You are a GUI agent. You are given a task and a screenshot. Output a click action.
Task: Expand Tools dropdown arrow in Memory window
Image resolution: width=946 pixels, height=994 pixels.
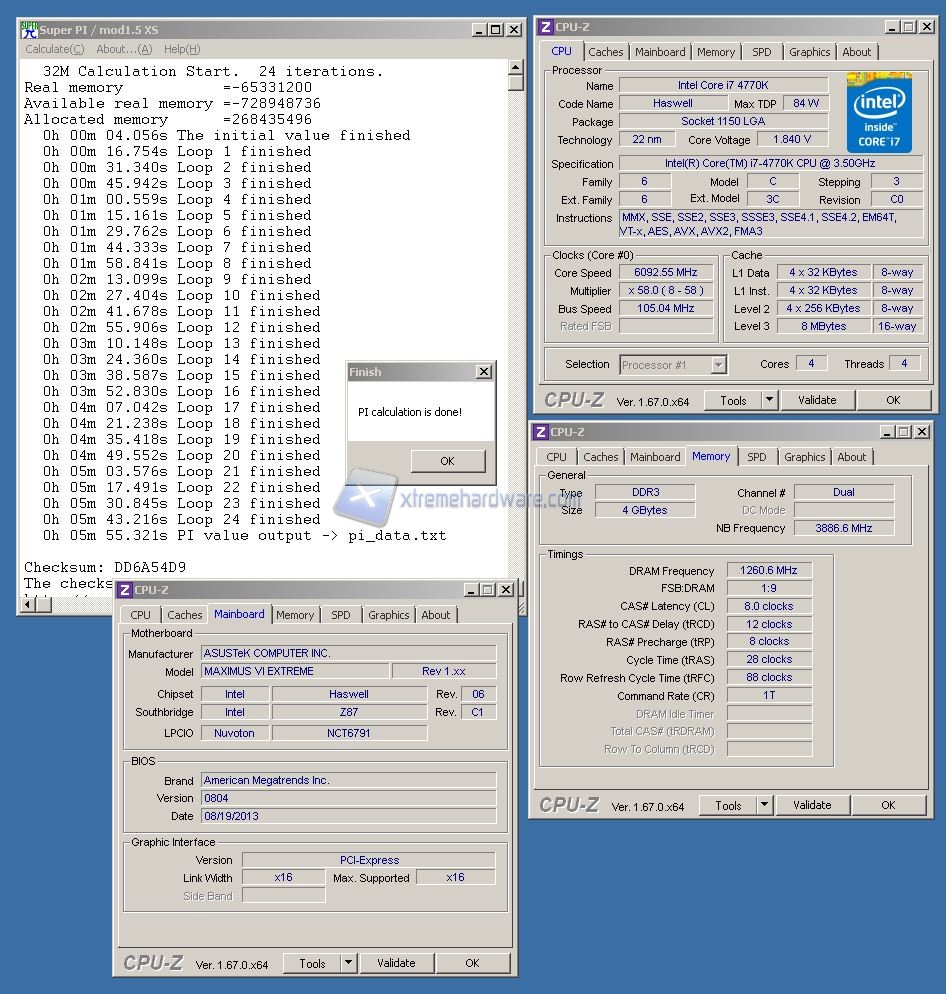[765, 805]
